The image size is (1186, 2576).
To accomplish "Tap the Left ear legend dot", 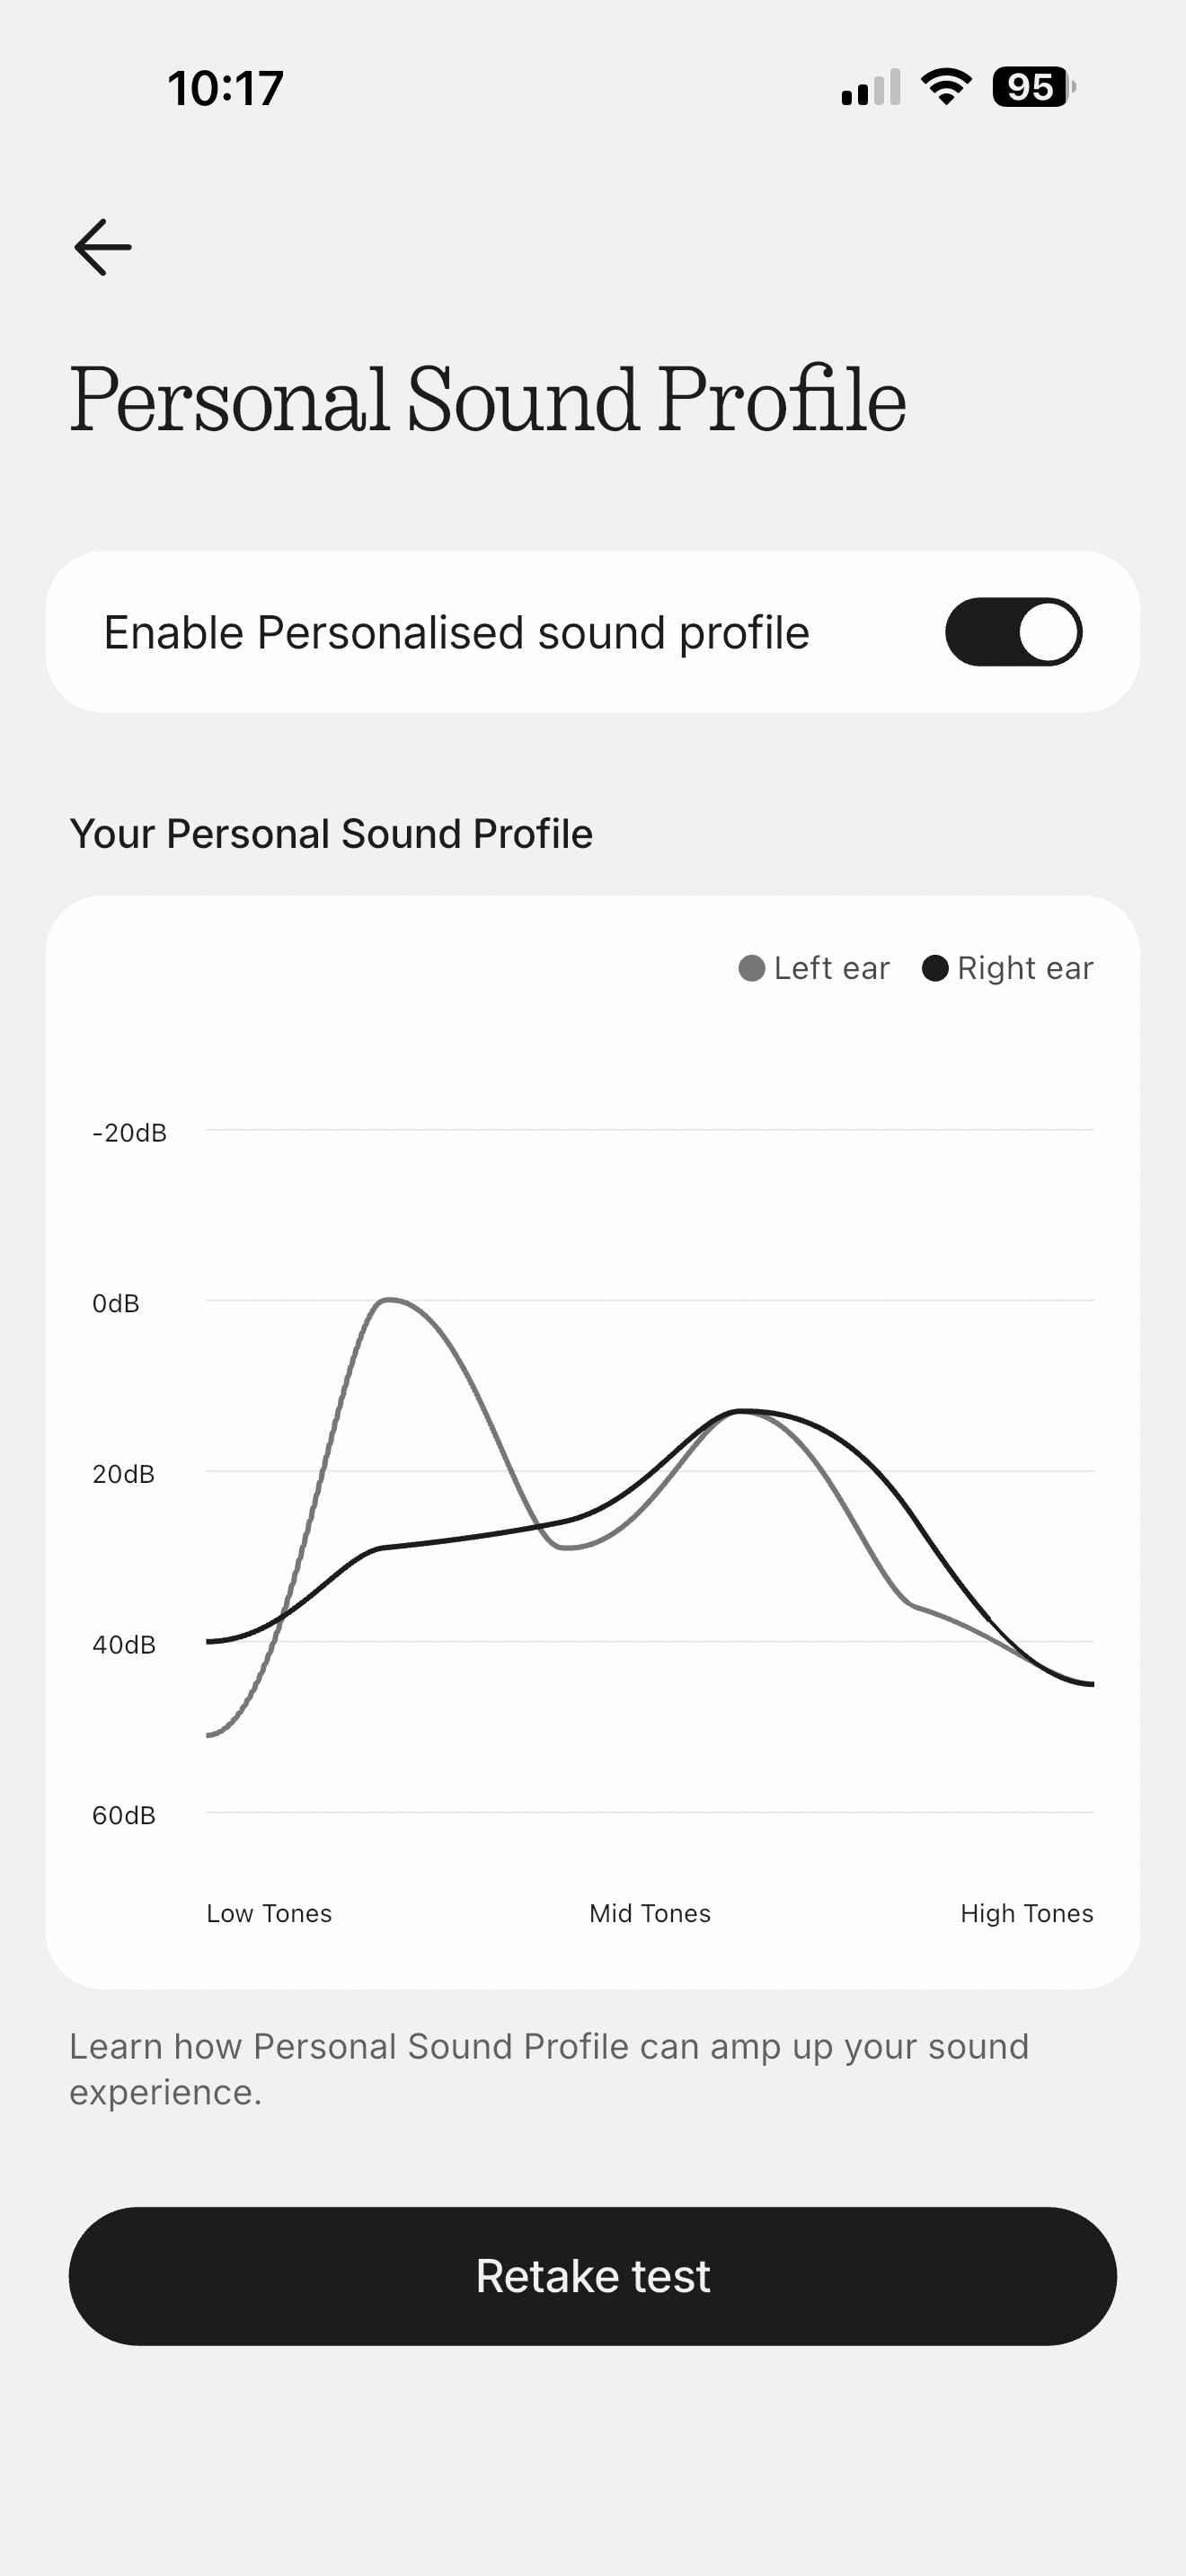I will [x=752, y=968].
